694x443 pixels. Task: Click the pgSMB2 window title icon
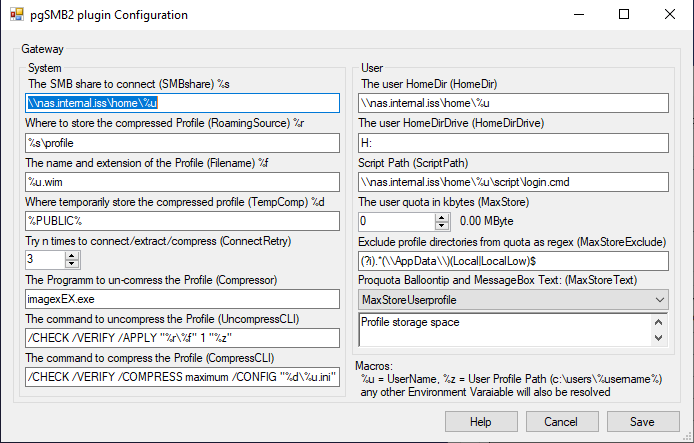(x=17, y=15)
